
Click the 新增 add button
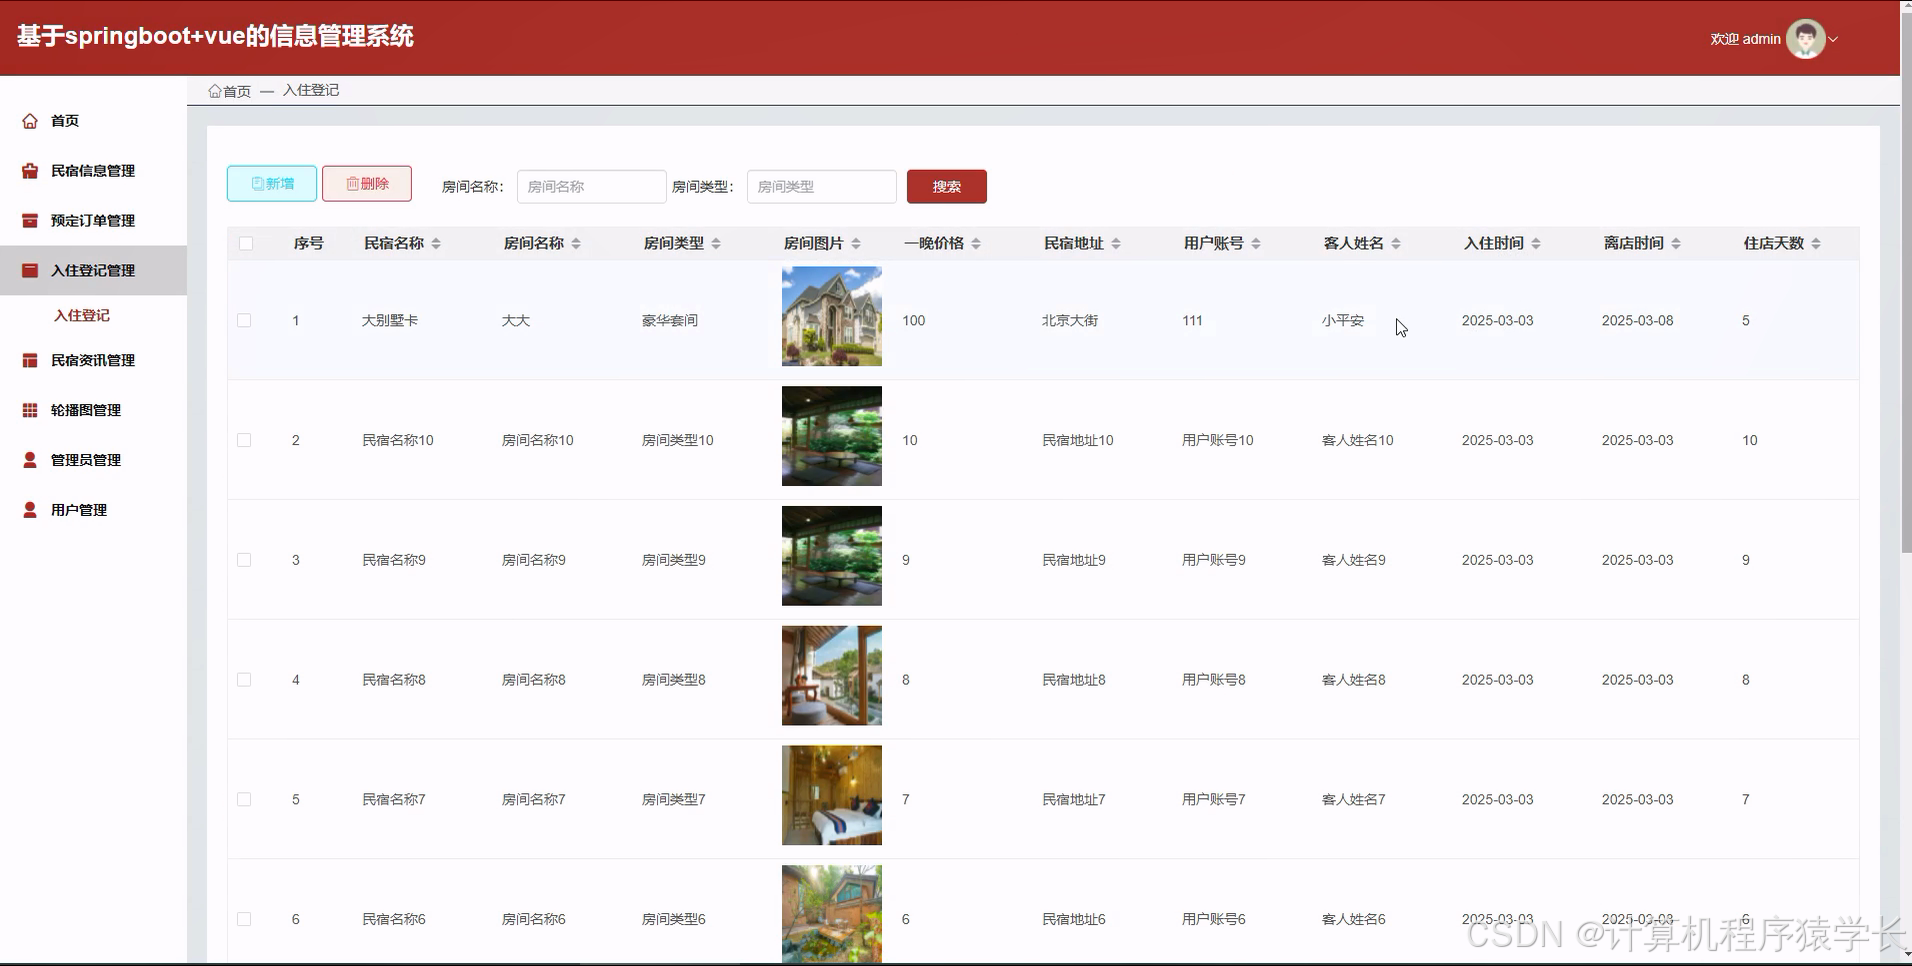point(271,184)
